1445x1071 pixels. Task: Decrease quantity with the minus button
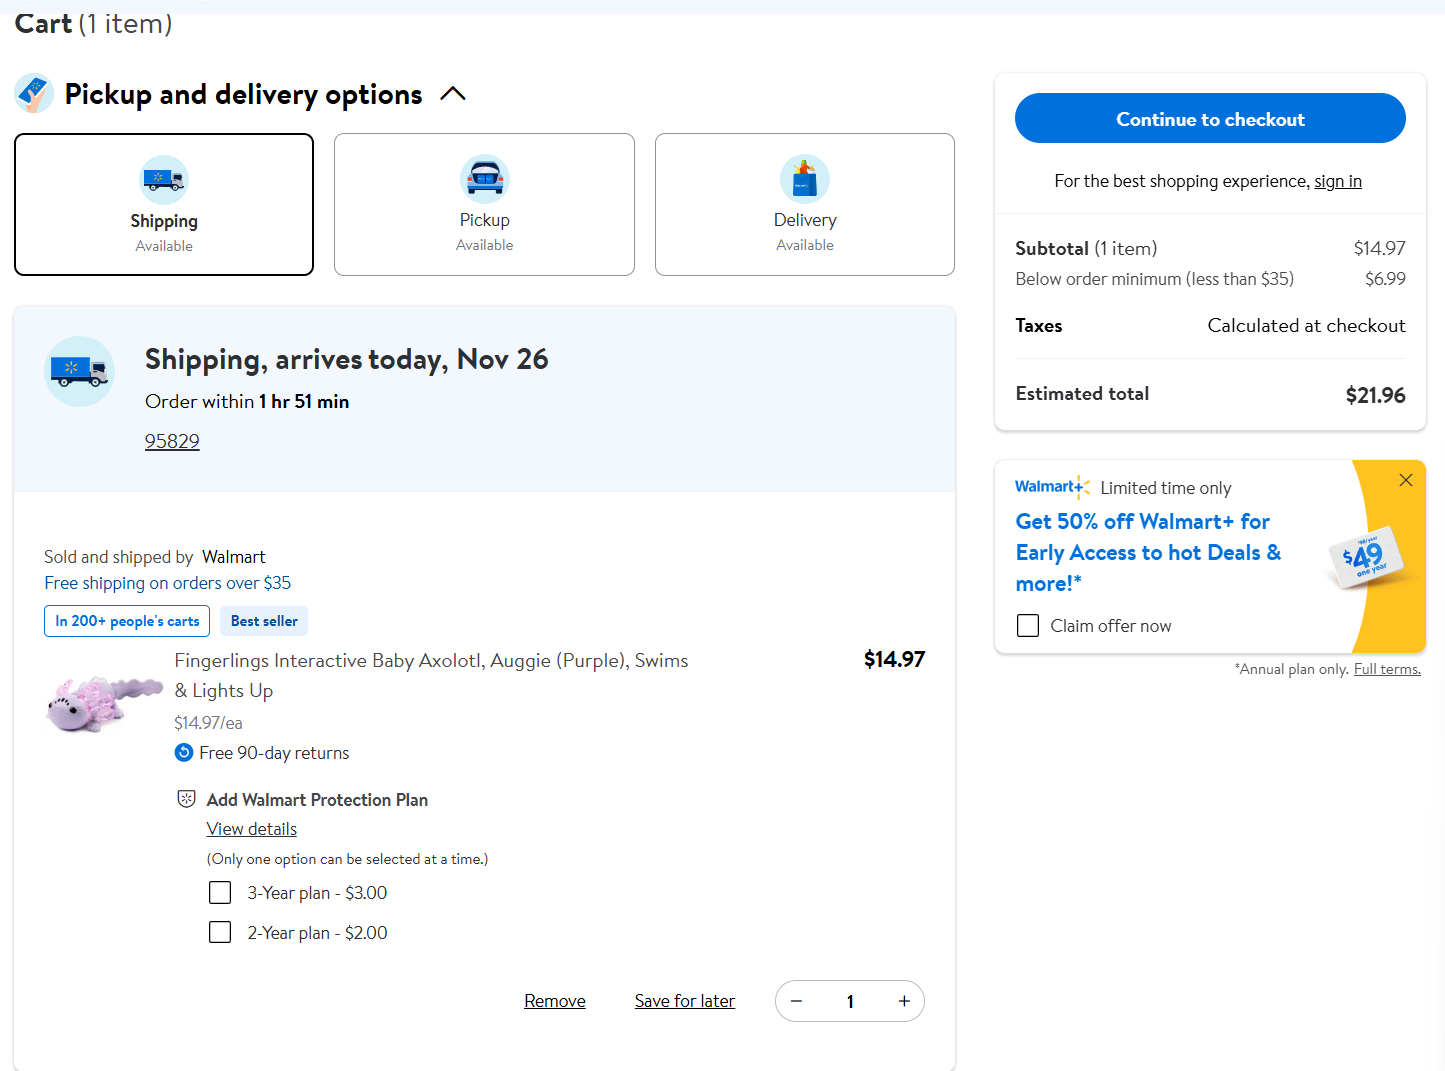[797, 1001]
